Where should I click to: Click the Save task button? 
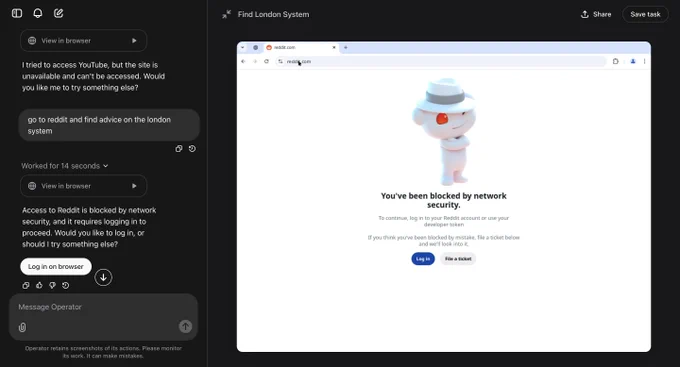(645, 14)
